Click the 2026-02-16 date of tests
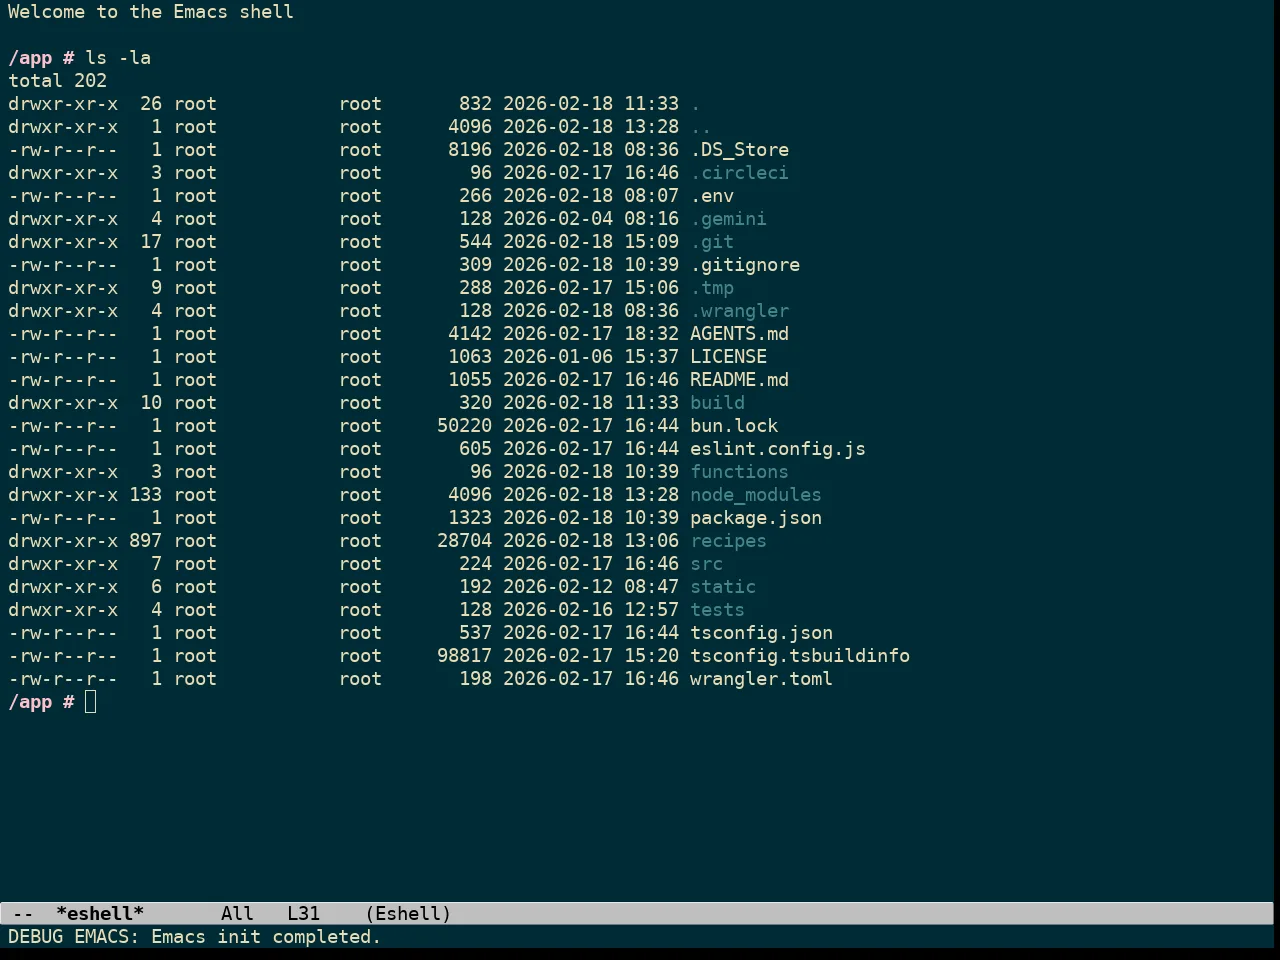This screenshot has width=1280, height=960. (558, 610)
